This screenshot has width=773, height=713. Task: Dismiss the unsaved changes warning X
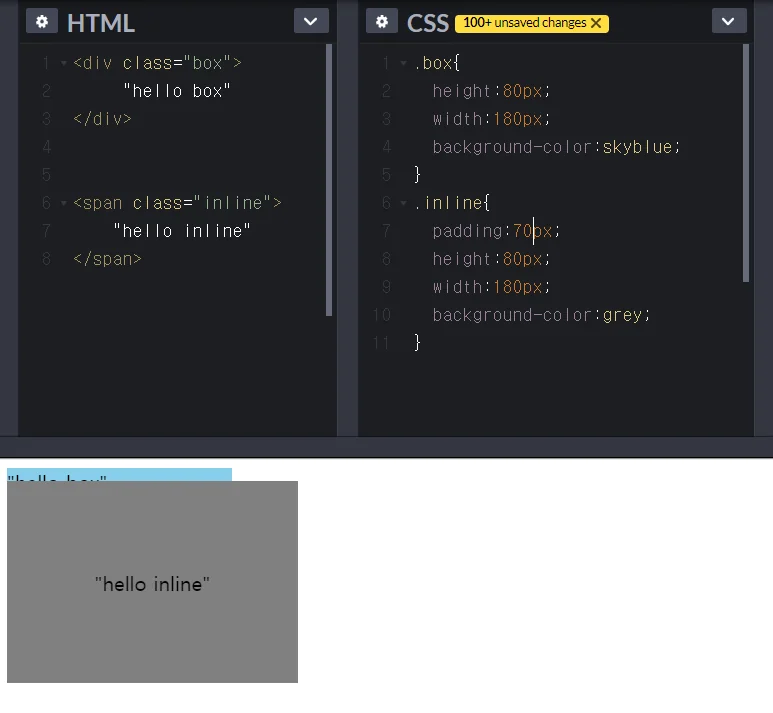coord(596,23)
